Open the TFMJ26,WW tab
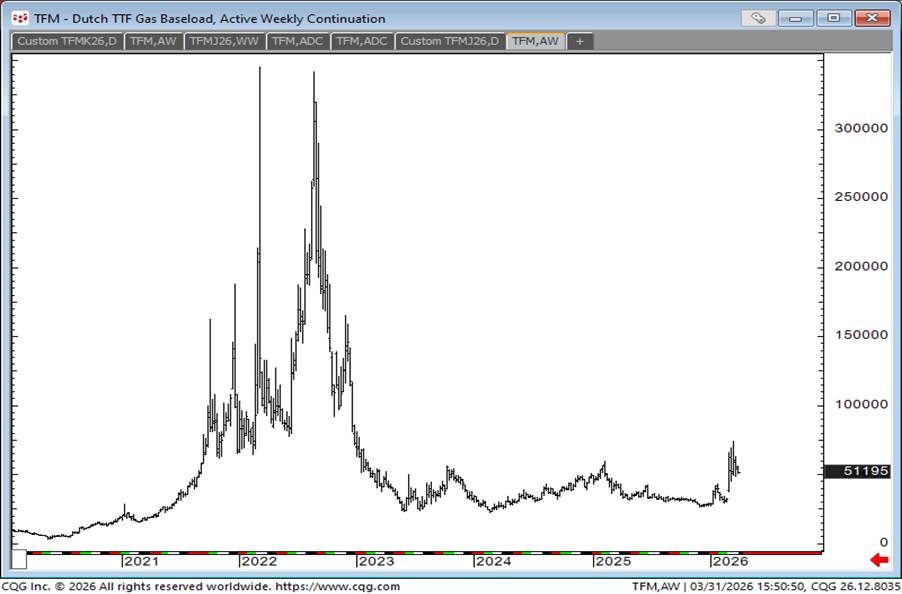902x594 pixels. [x=224, y=41]
